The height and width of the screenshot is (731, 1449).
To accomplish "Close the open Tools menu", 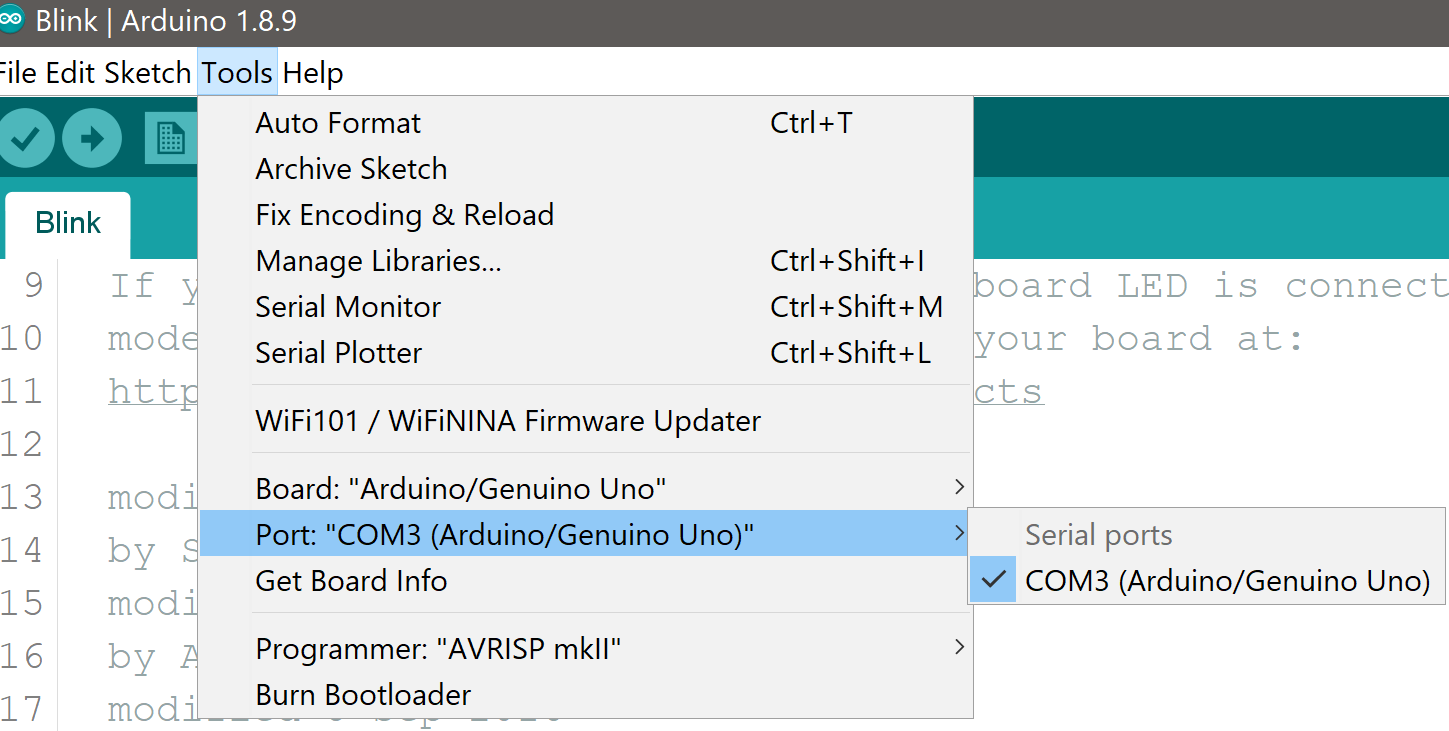I will coord(237,73).
